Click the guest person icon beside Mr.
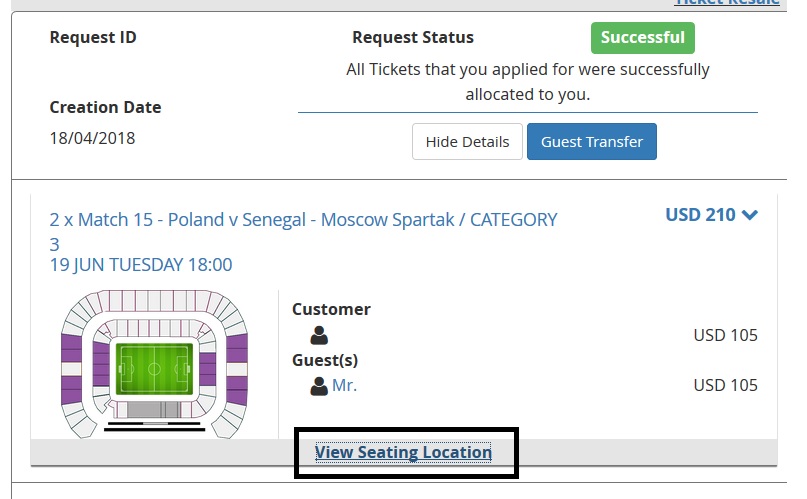Image resolution: width=807 pixels, height=499 pixels. pyautogui.click(x=319, y=386)
